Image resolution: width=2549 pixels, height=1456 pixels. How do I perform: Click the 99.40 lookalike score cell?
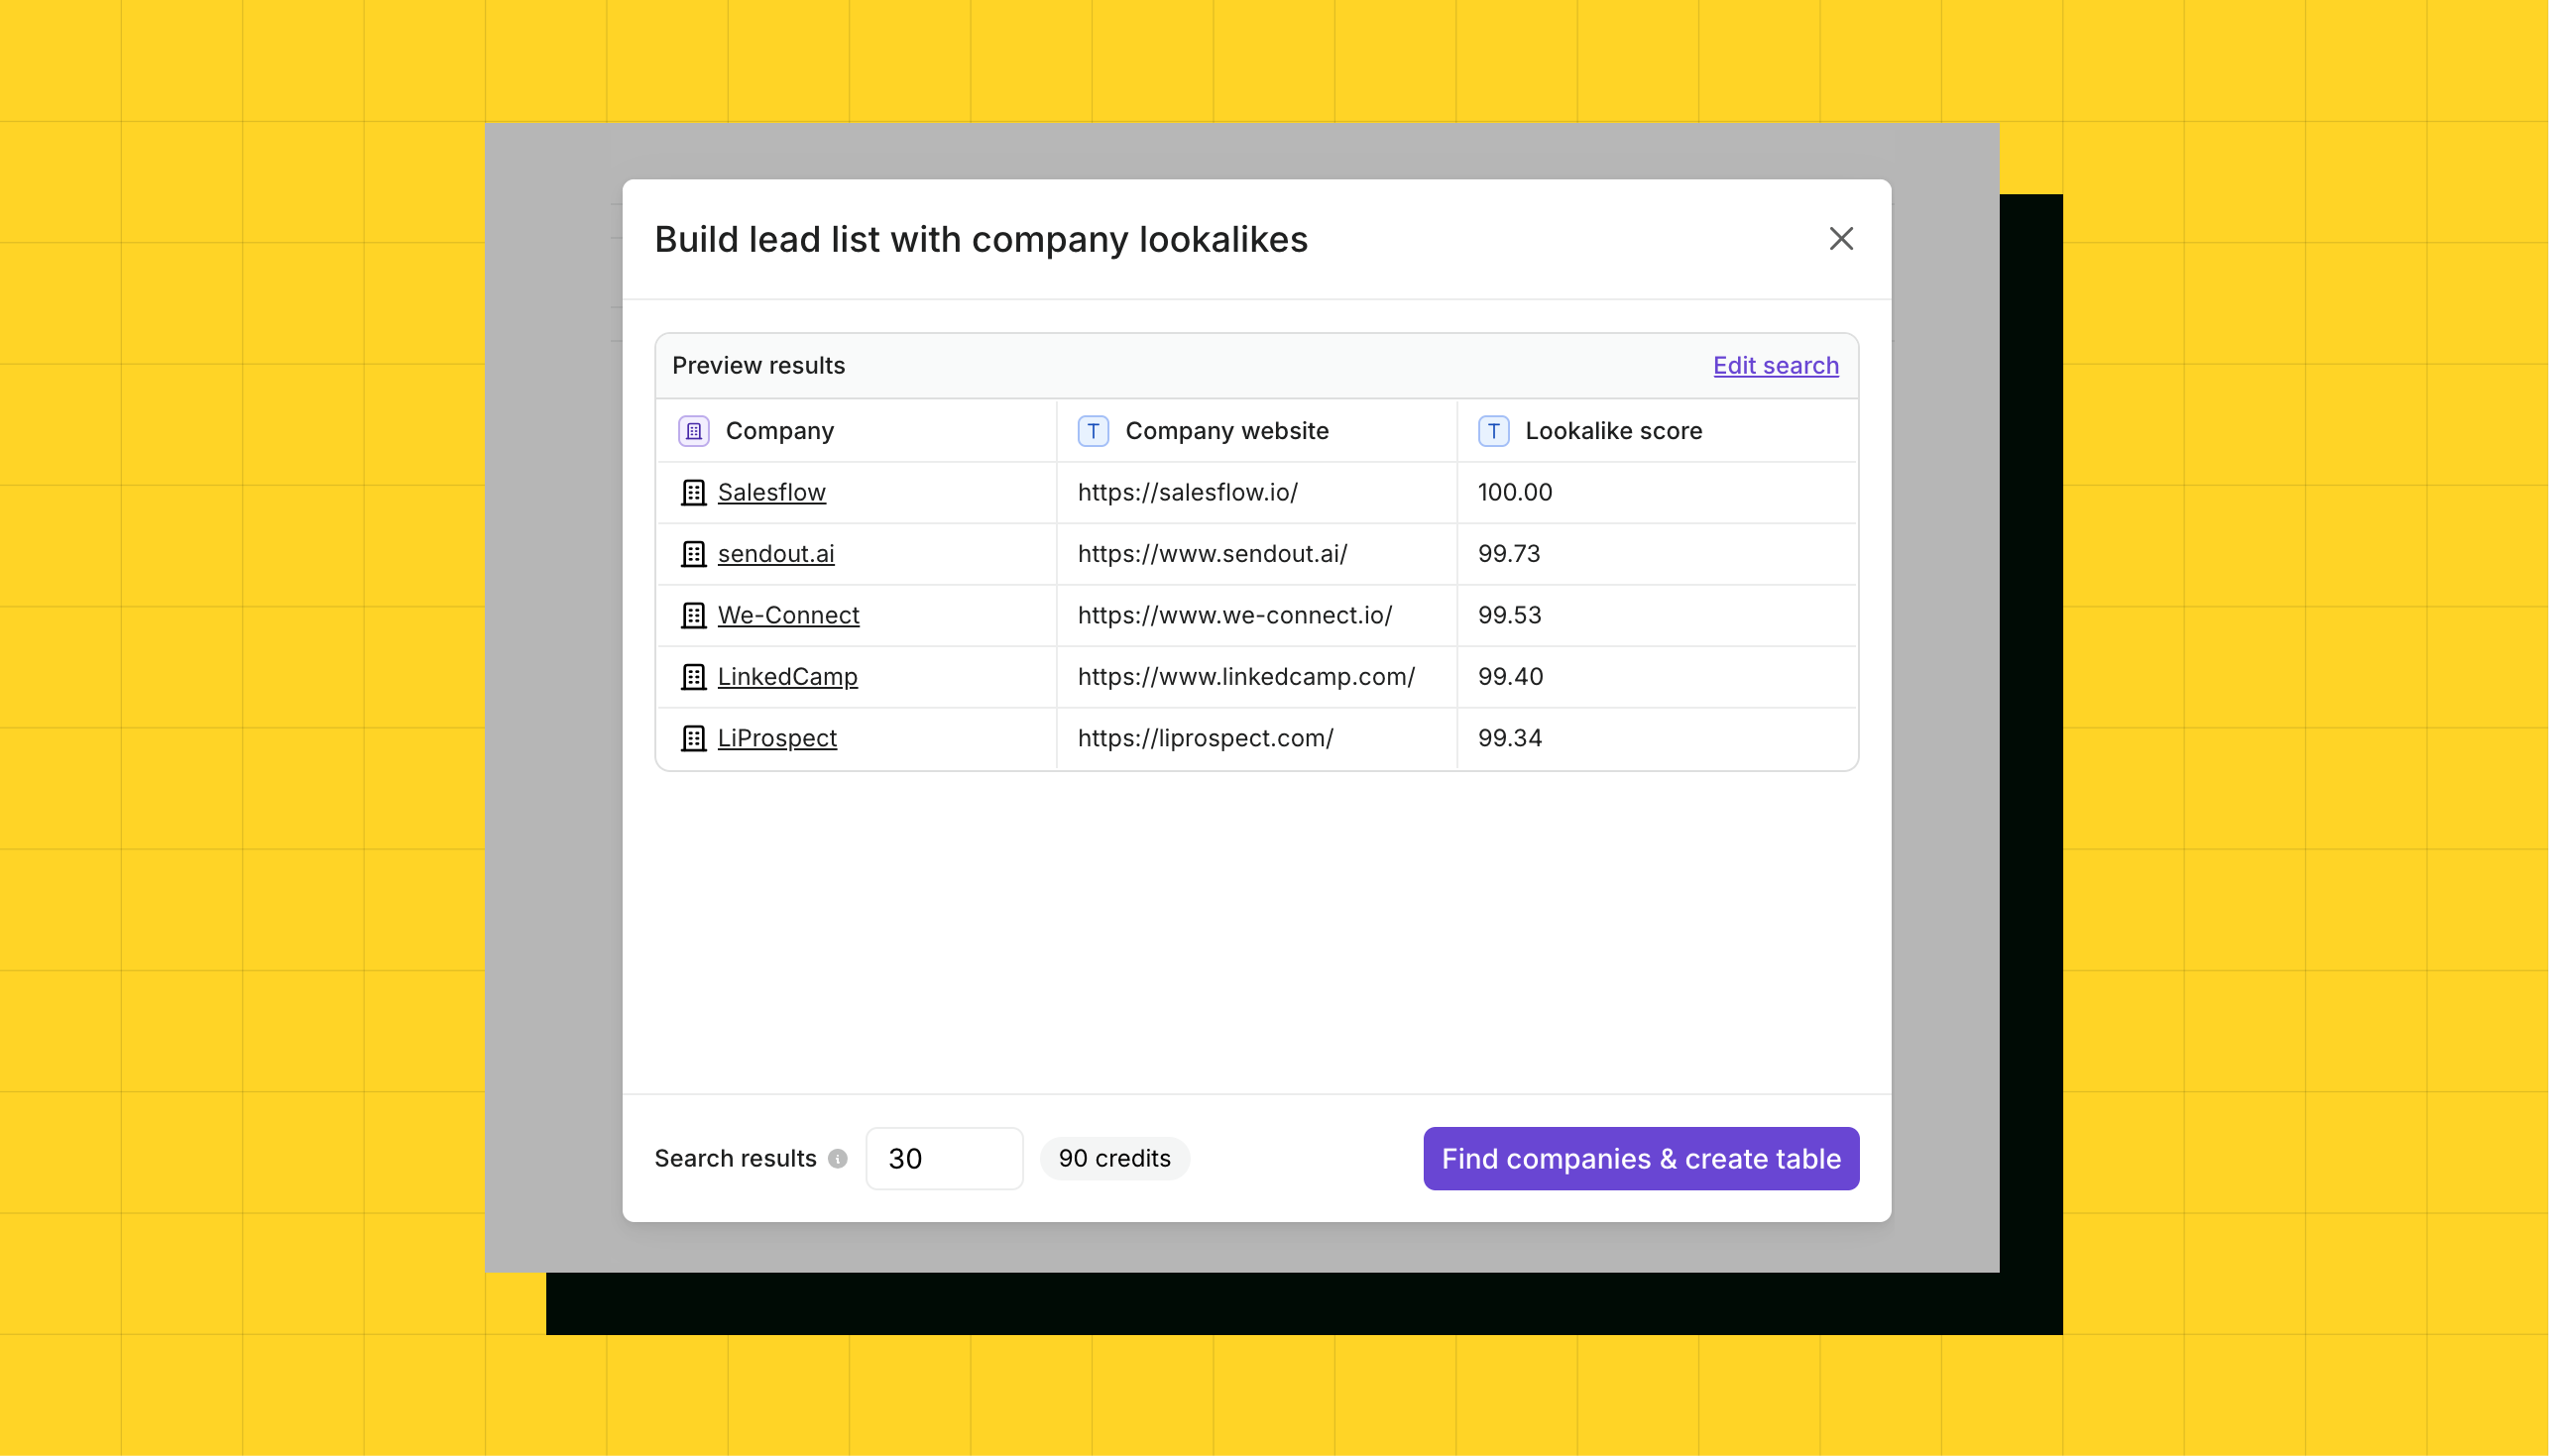point(1657,676)
